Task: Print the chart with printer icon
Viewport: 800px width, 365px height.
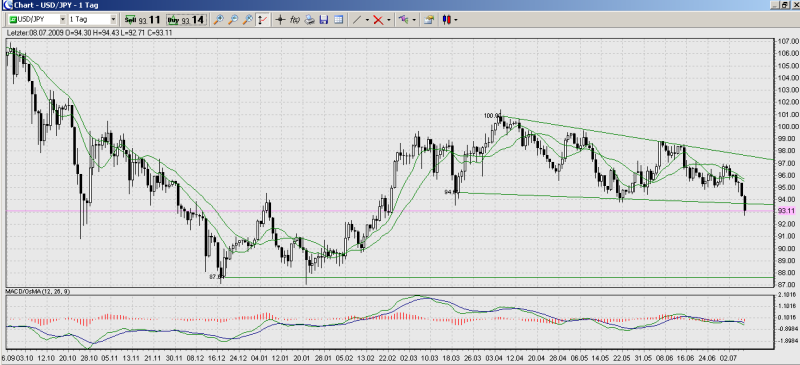Action: [x=309, y=20]
